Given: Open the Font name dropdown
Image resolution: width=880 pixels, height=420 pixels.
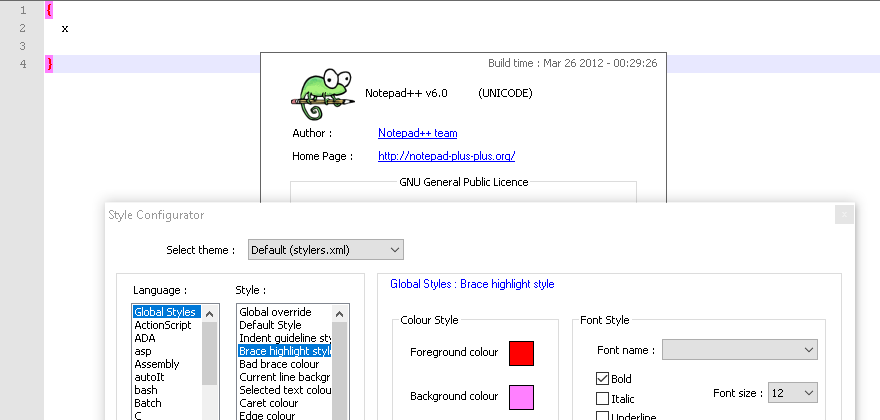Looking at the screenshot, I should point(740,350).
